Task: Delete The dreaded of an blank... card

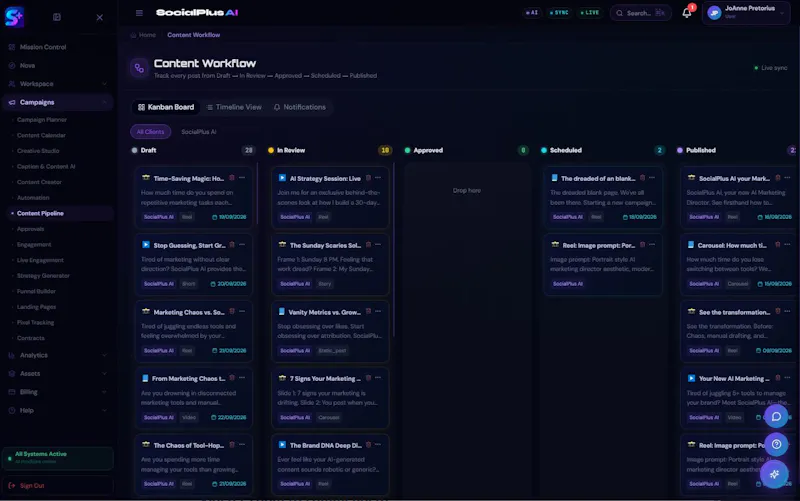Action: tap(642, 178)
